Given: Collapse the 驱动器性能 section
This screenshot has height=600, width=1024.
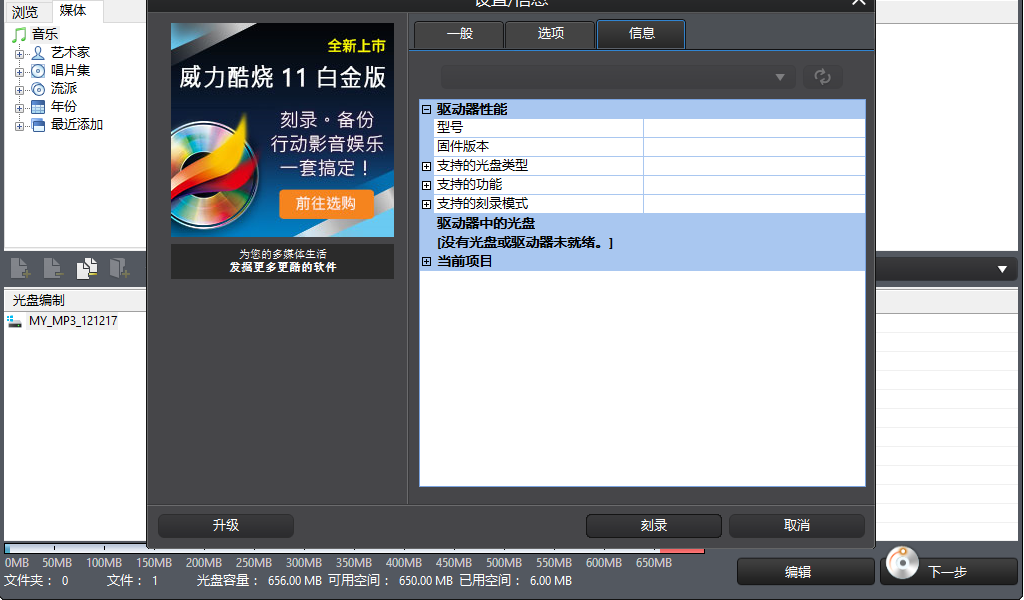Looking at the screenshot, I should click(x=426, y=110).
